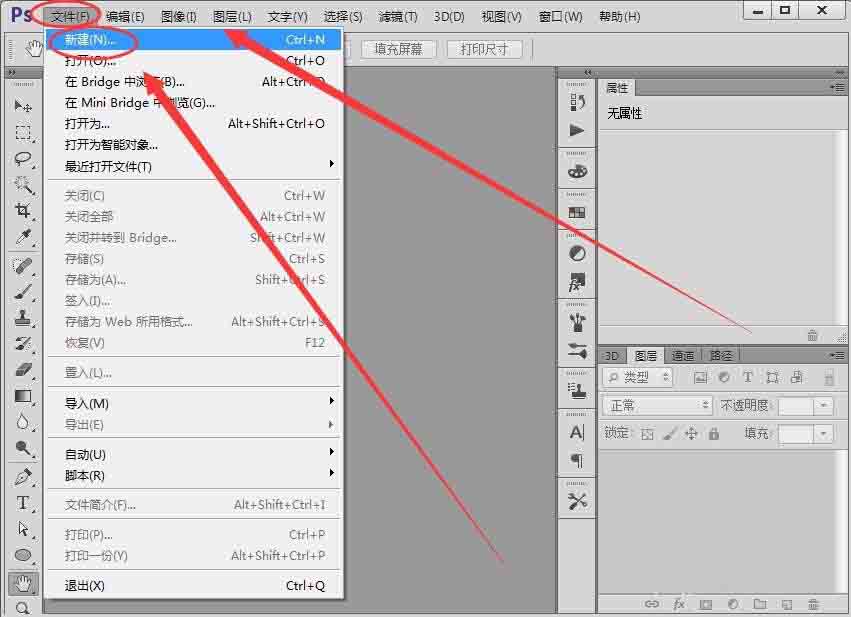Click the 填充屏幕 button
The height and width of the screenshot is (617, 851).
tap(398, 49)
